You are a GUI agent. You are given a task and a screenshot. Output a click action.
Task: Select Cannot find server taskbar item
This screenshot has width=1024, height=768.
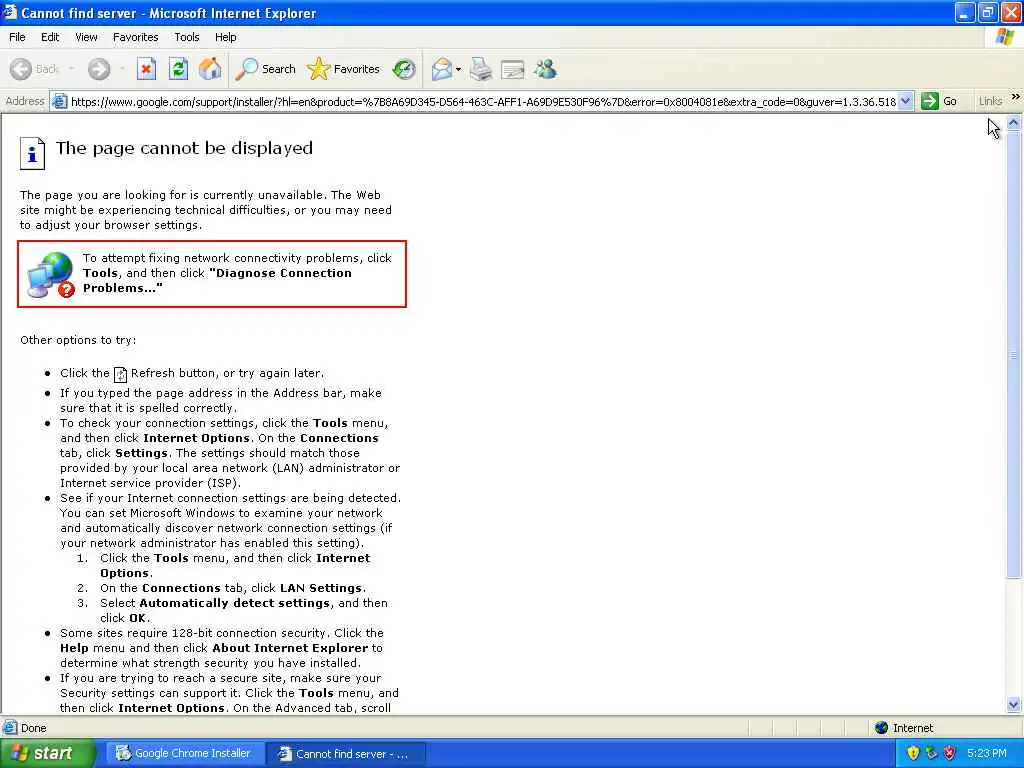pyautogui.click(x=347, y=754)
